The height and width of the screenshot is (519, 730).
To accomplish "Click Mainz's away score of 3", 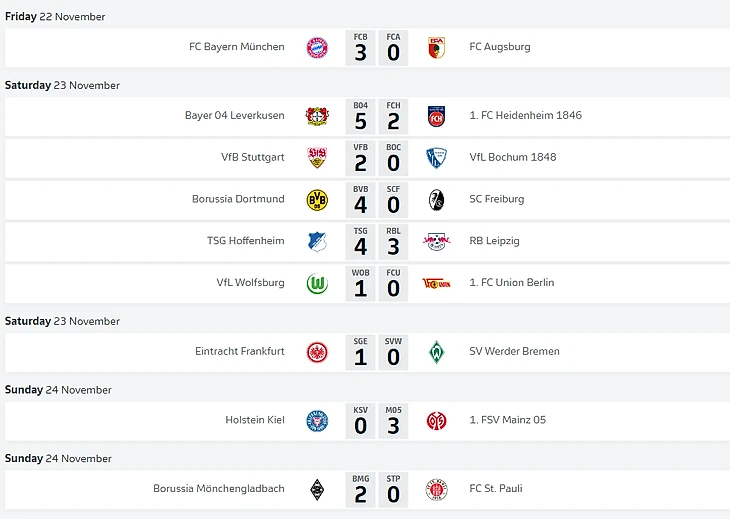I will [x=393, y=427].
